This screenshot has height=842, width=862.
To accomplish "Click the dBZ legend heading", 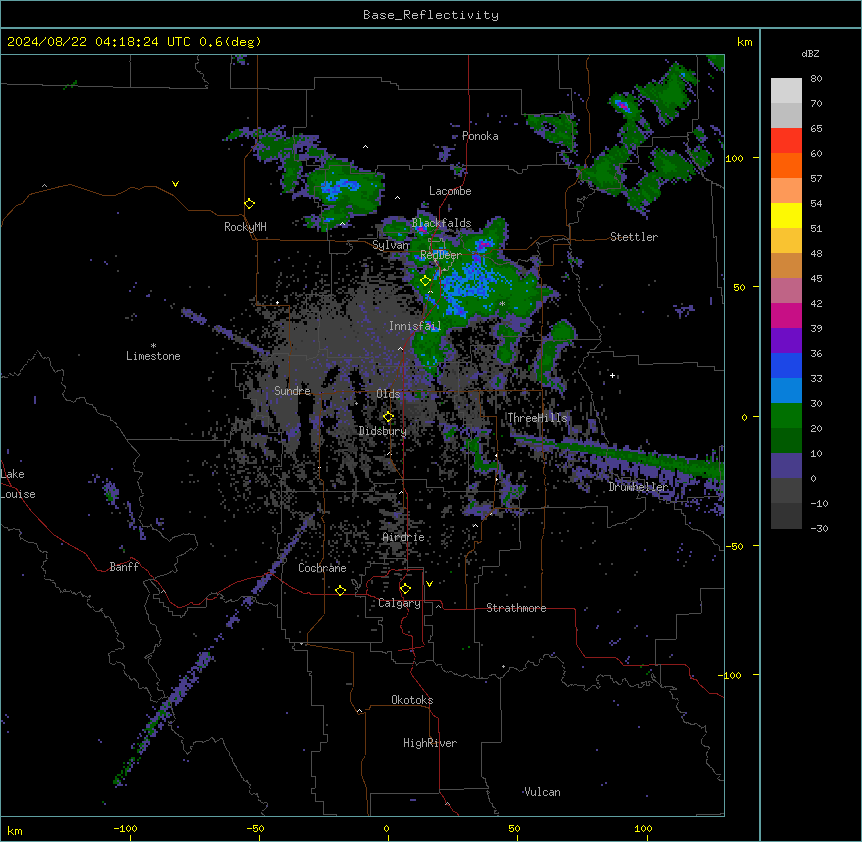I will pos(810,53).
